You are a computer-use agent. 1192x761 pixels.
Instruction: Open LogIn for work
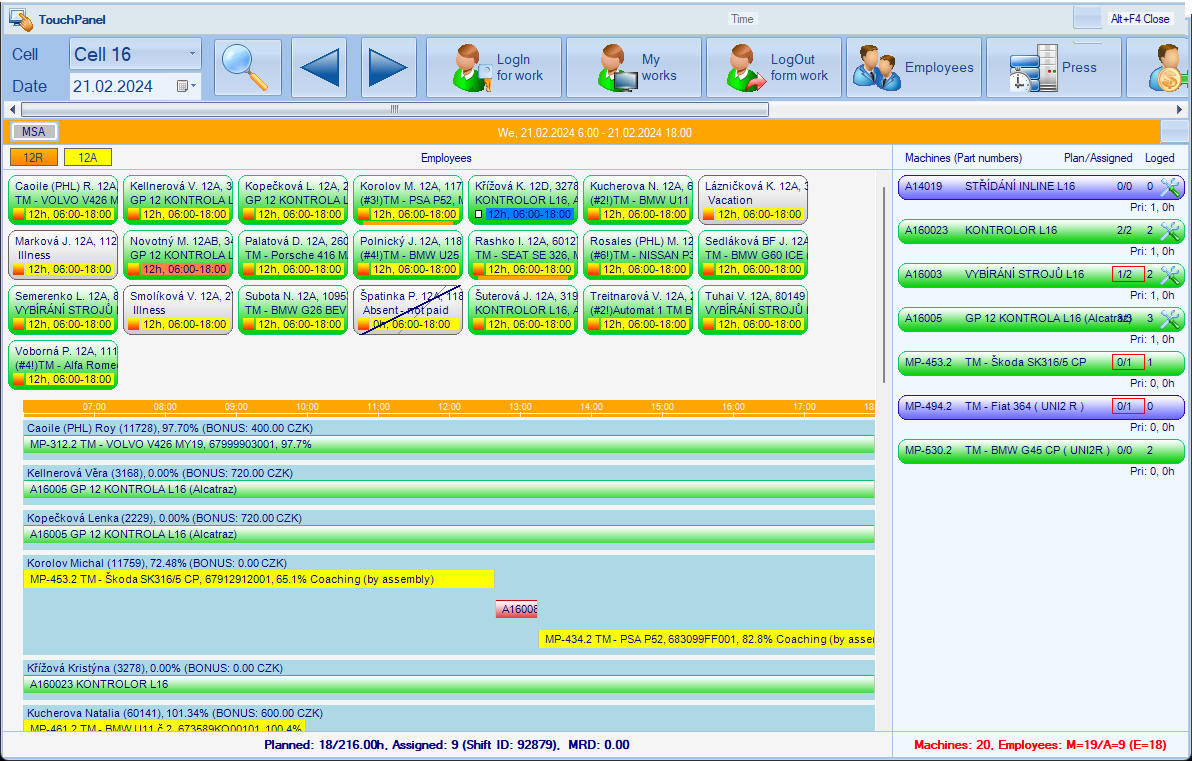(x=494, y=68)
